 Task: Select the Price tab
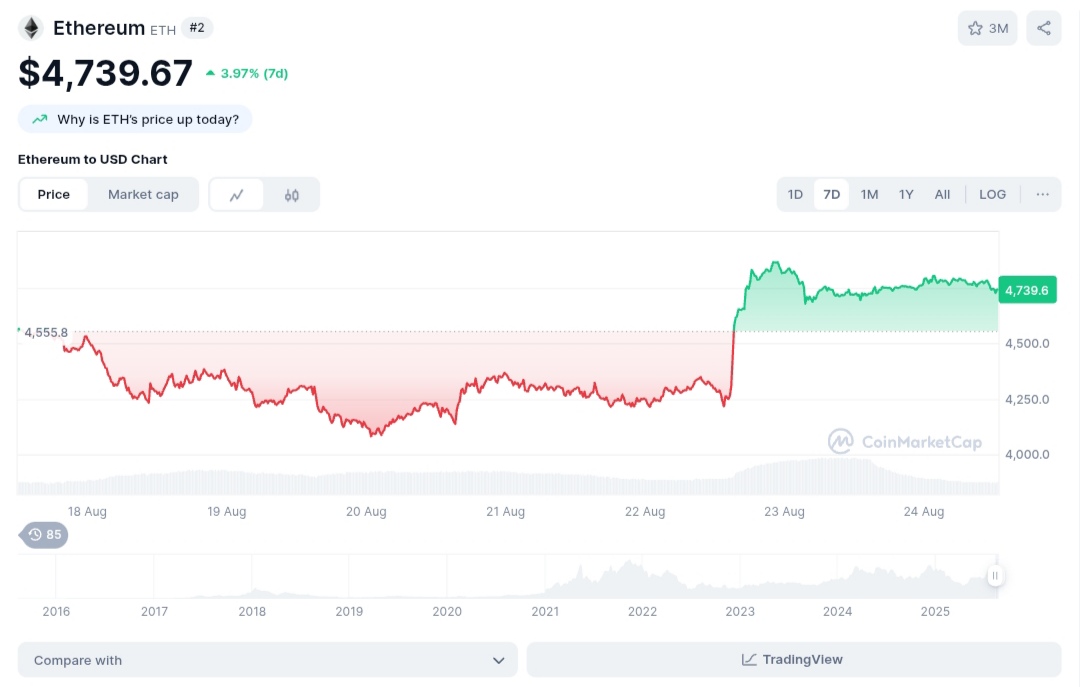tap(54, 195)
